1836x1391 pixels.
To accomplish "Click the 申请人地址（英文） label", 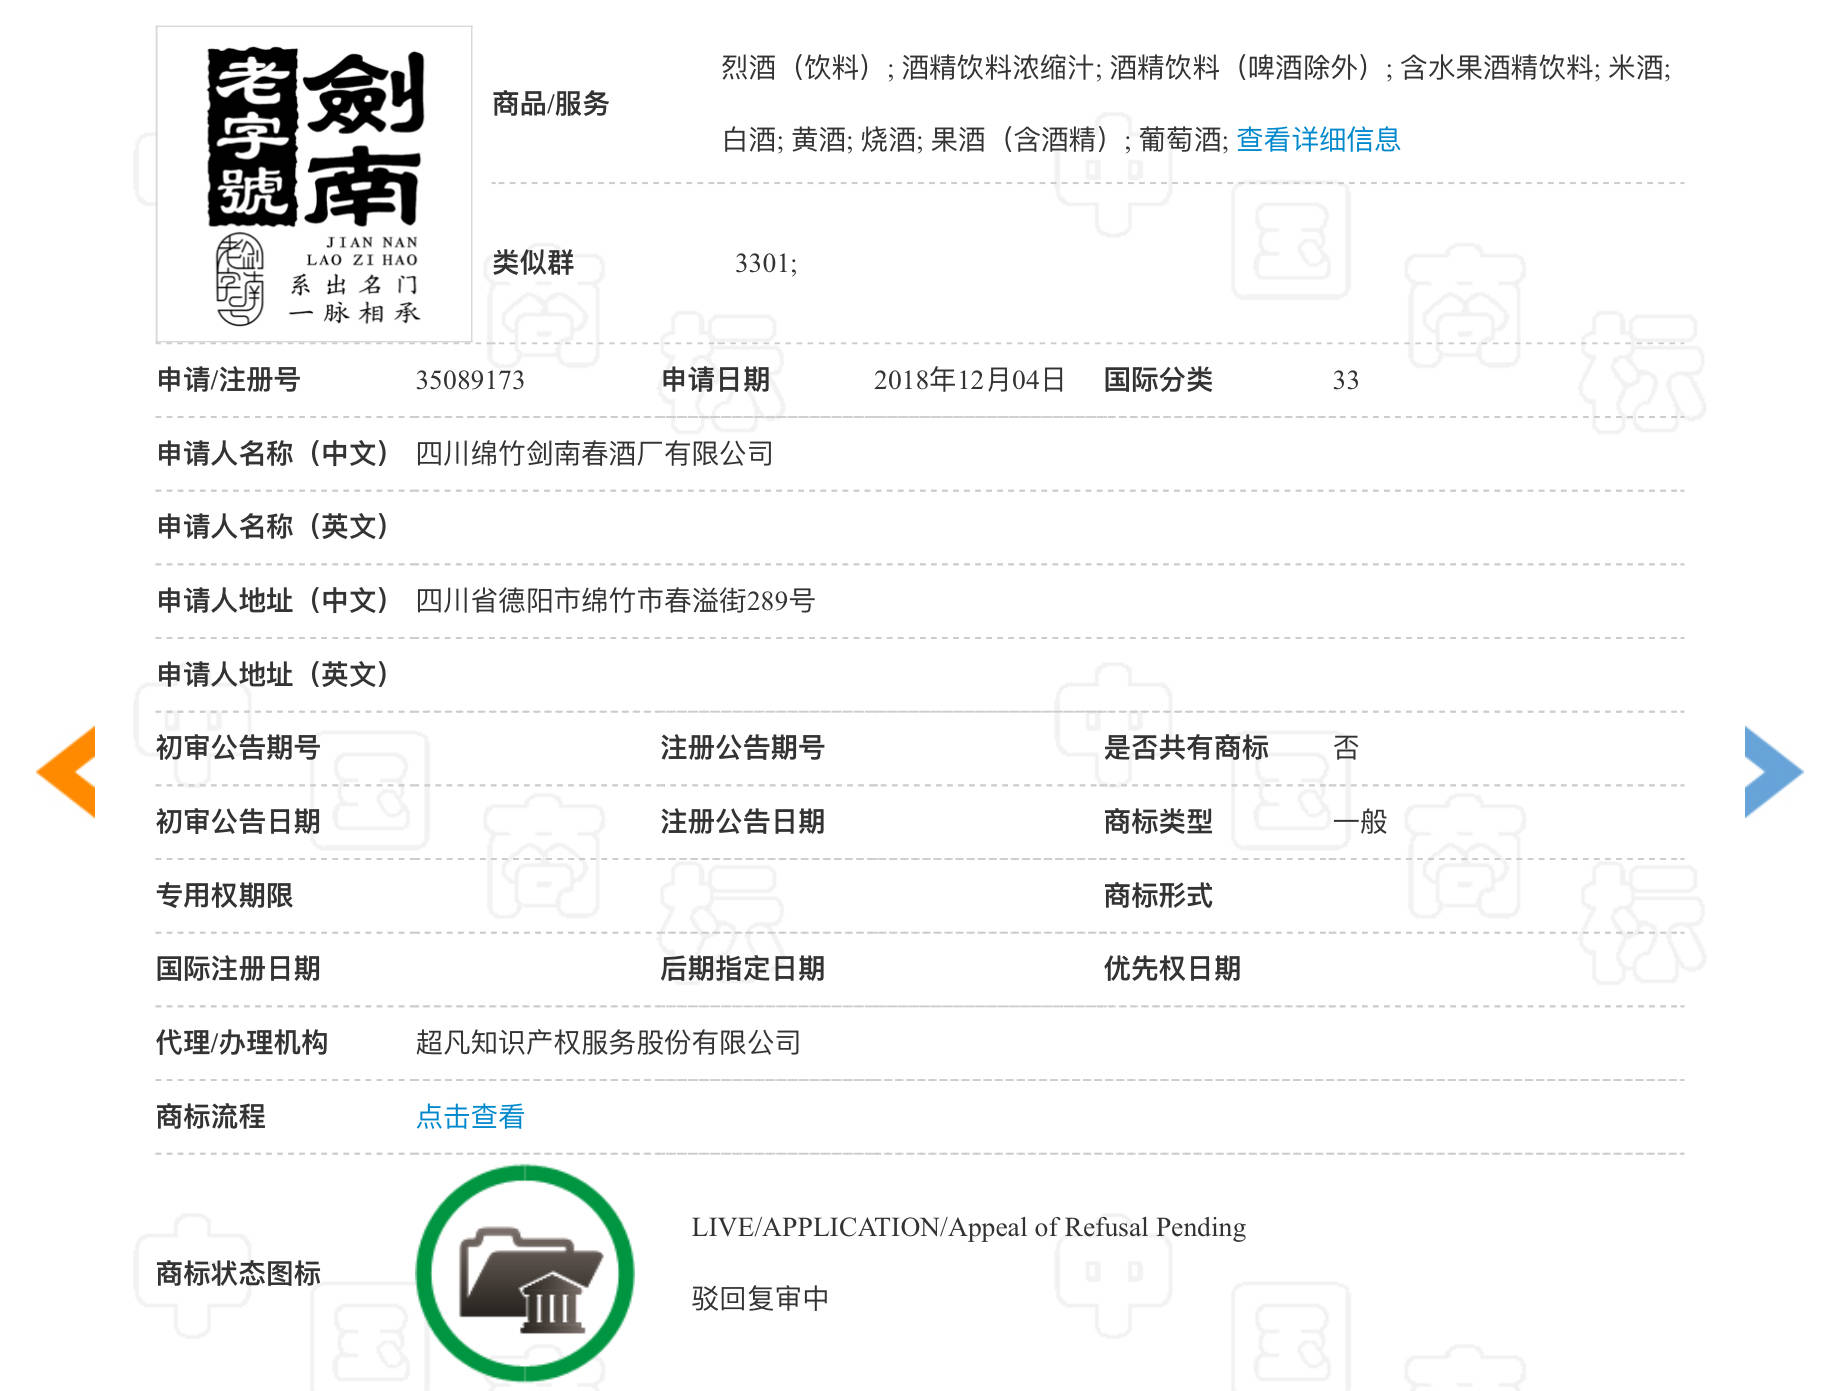I will (x=272, y=675).
